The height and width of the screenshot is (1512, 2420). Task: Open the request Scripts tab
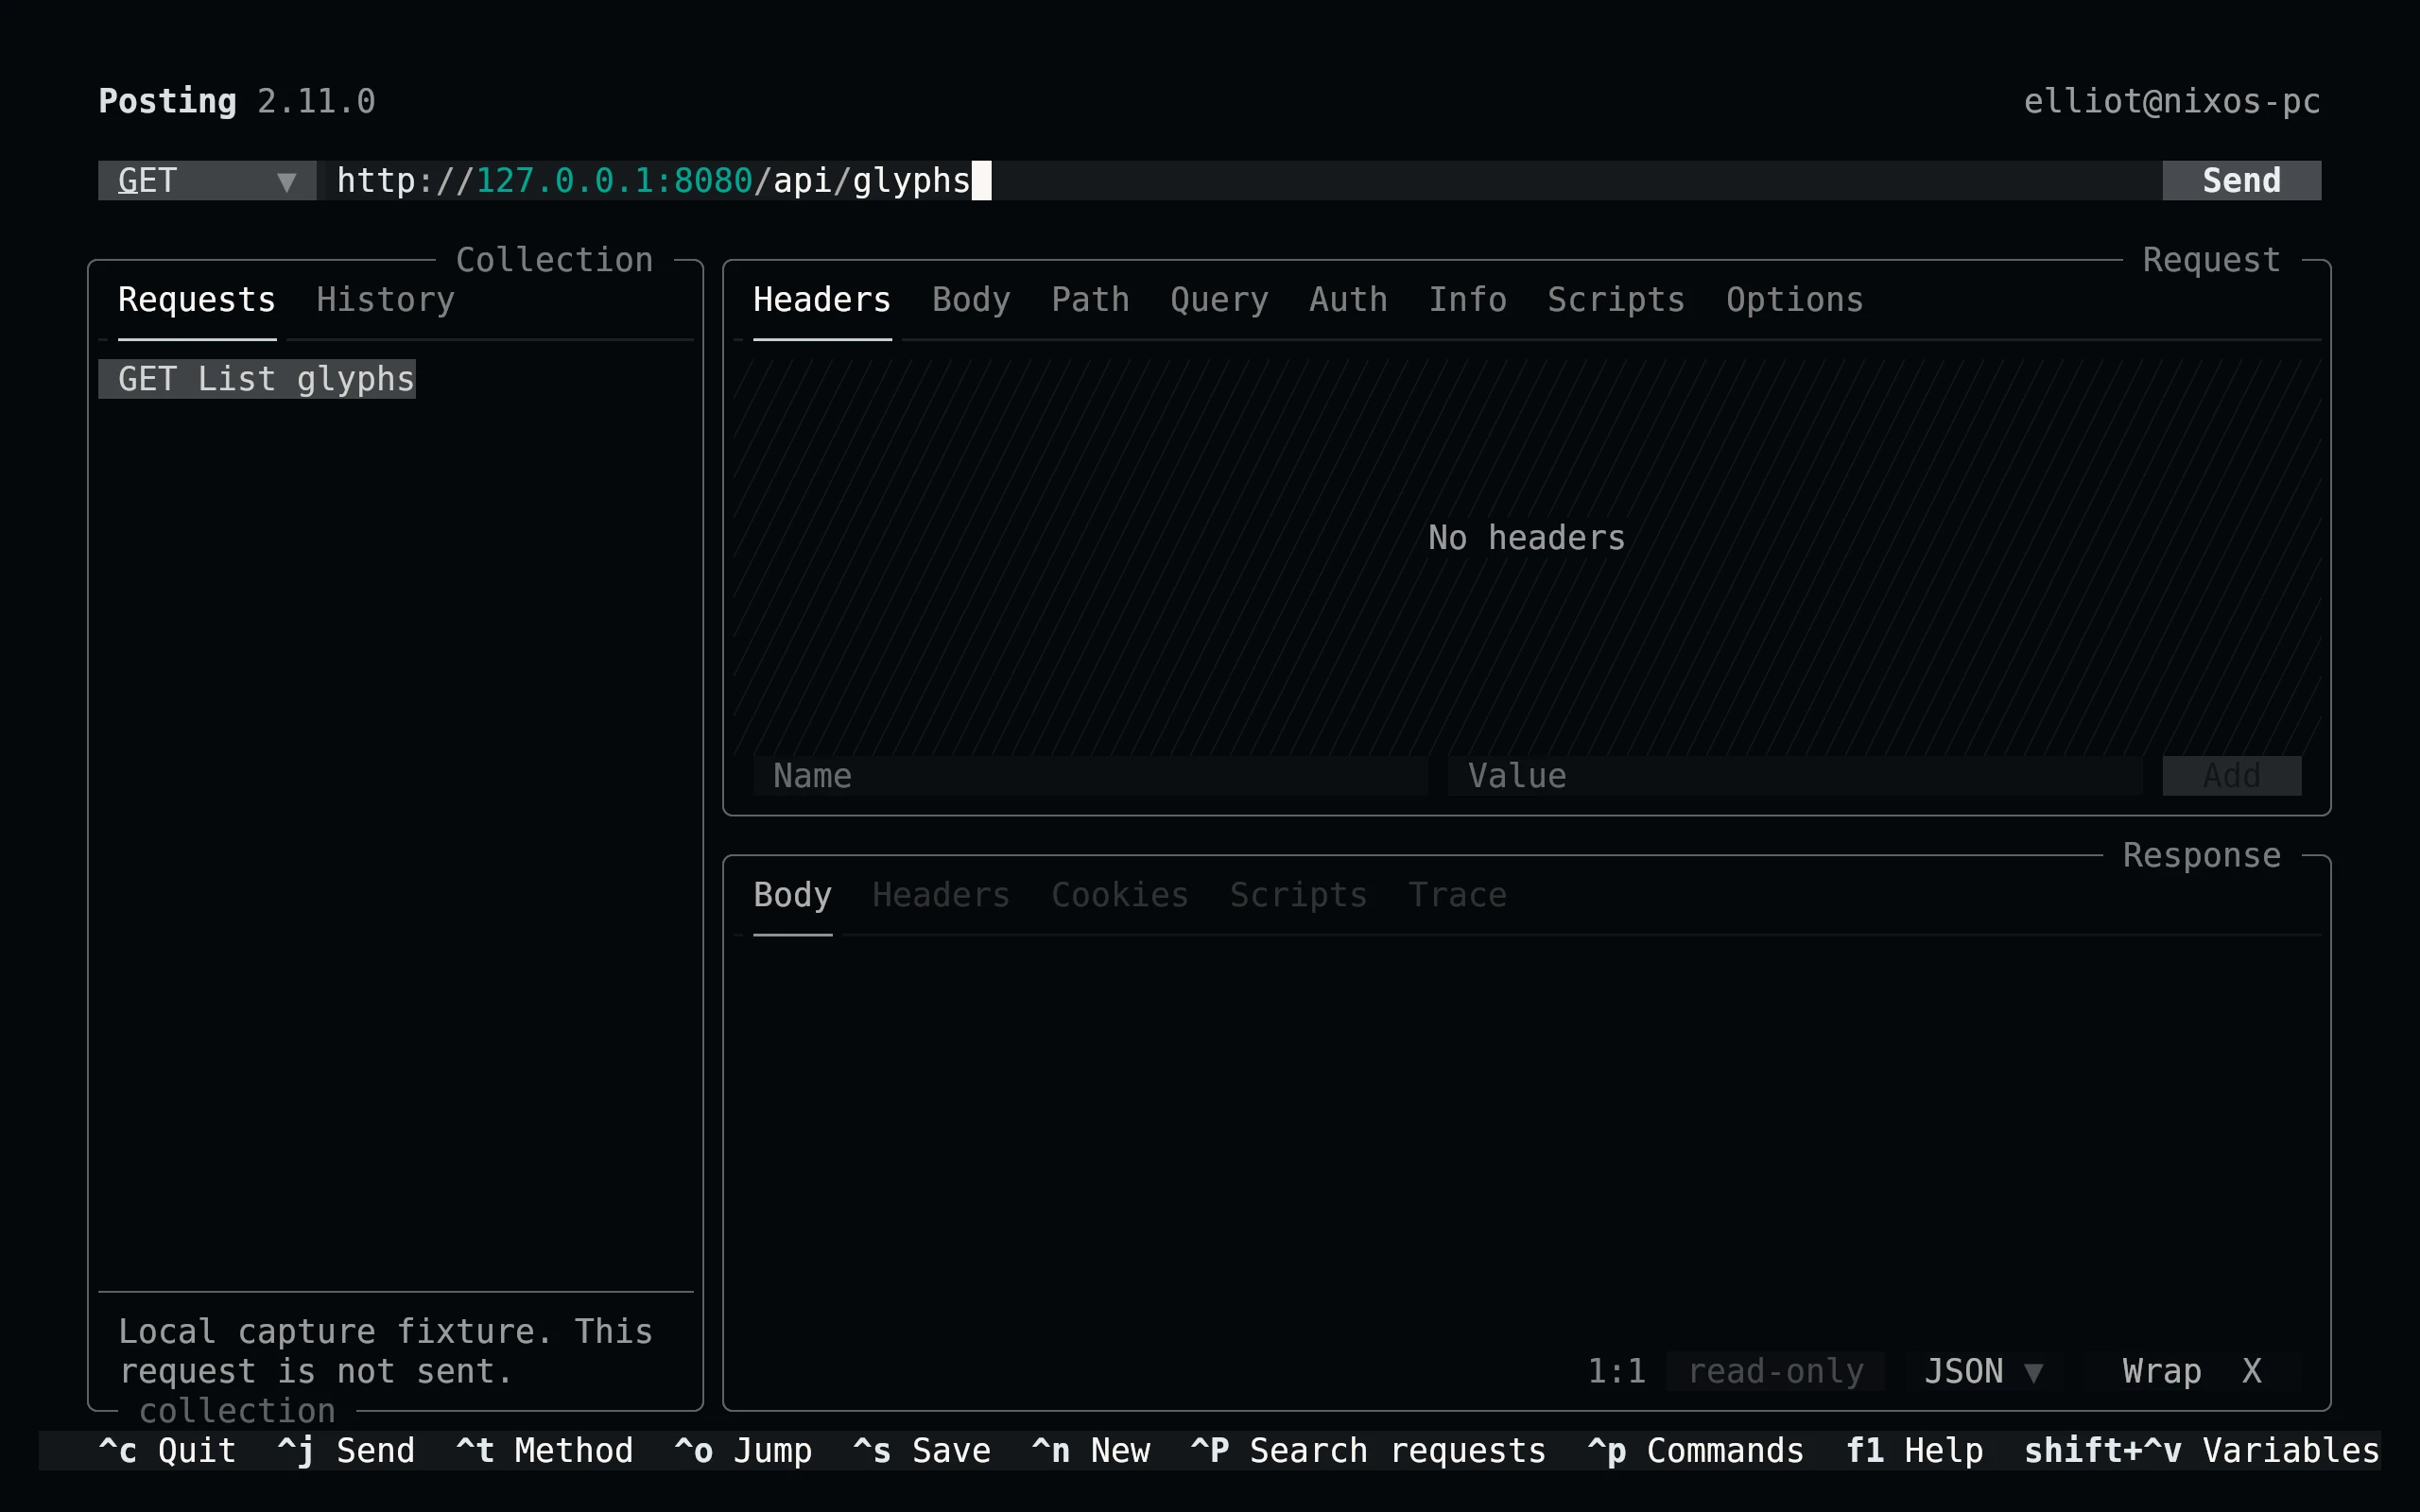click(x=1616, y=300)
